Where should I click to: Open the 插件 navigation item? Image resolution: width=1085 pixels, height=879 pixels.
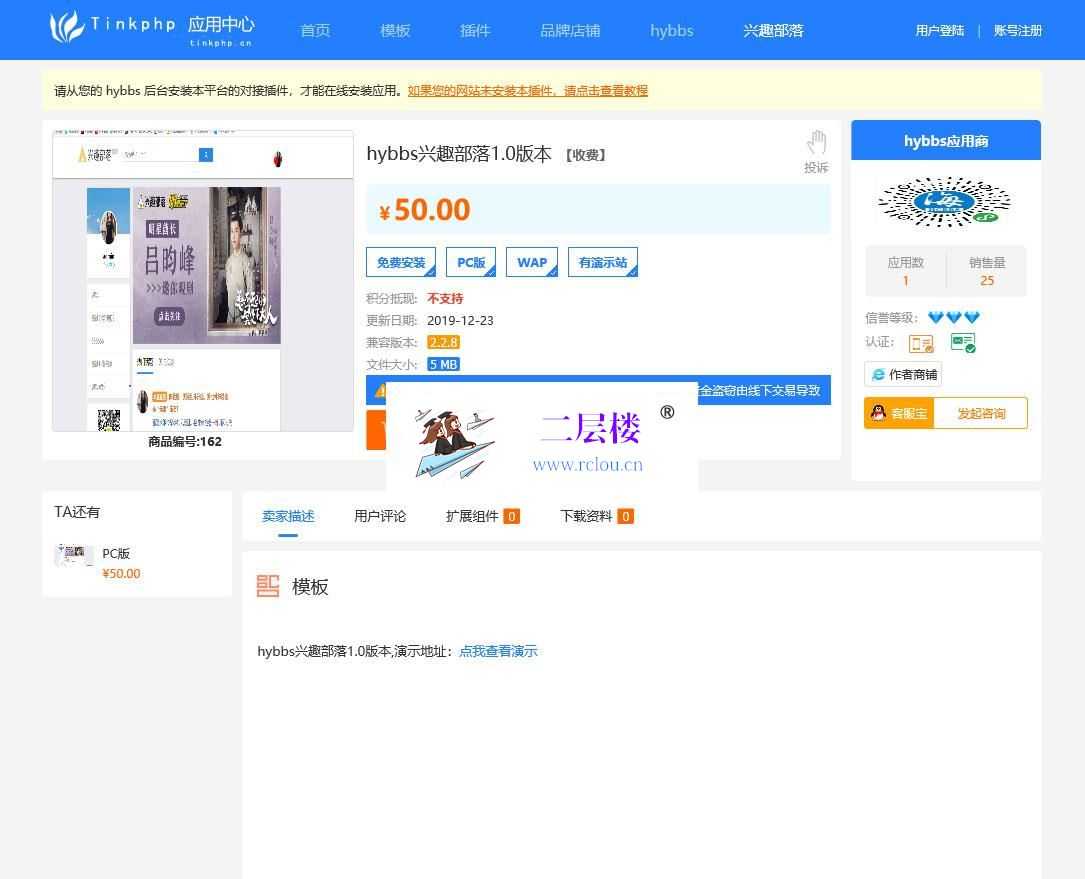[475, 30]
